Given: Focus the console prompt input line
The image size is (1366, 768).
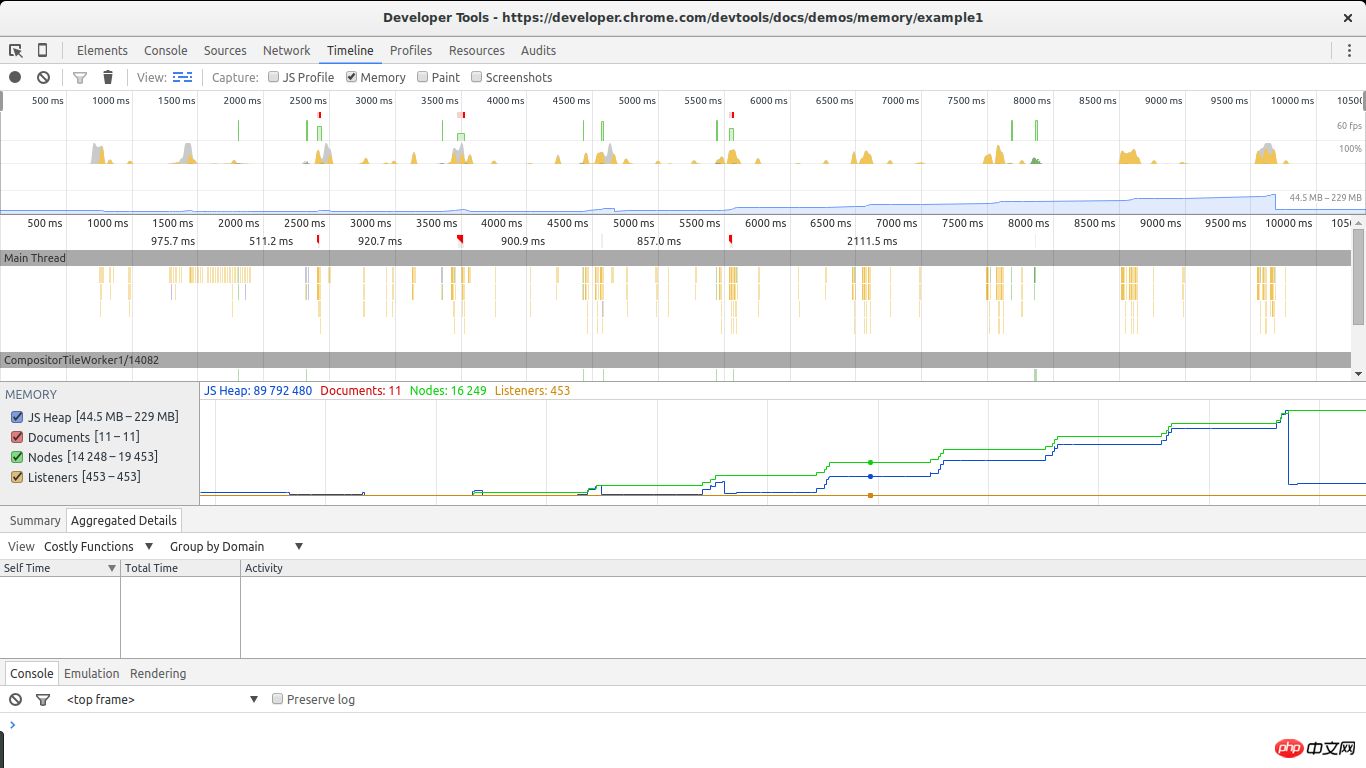Looking at the screenshot, I should (690, 724).
